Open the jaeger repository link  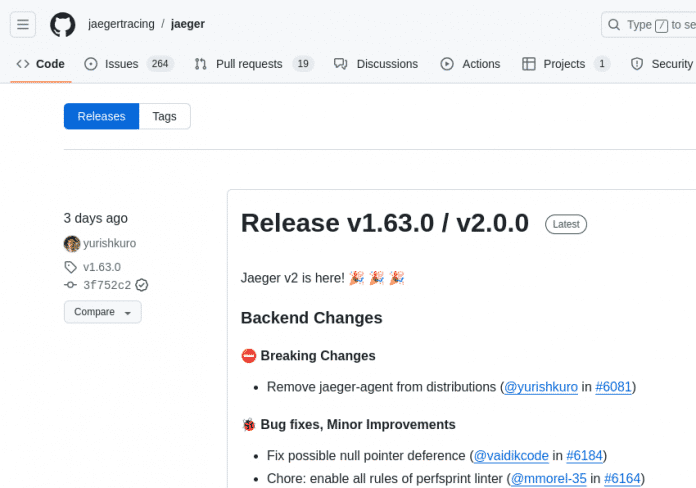[x=187, y=24]
